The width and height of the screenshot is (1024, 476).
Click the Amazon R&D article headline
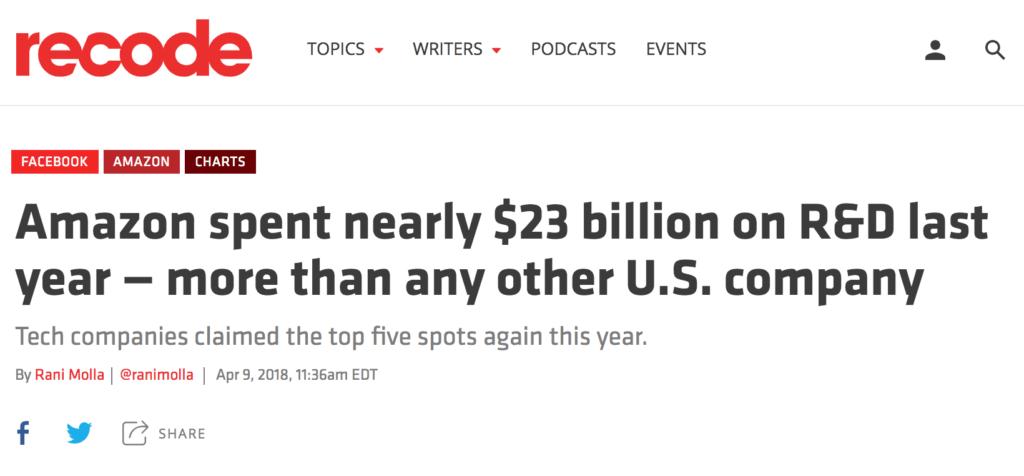502,249
